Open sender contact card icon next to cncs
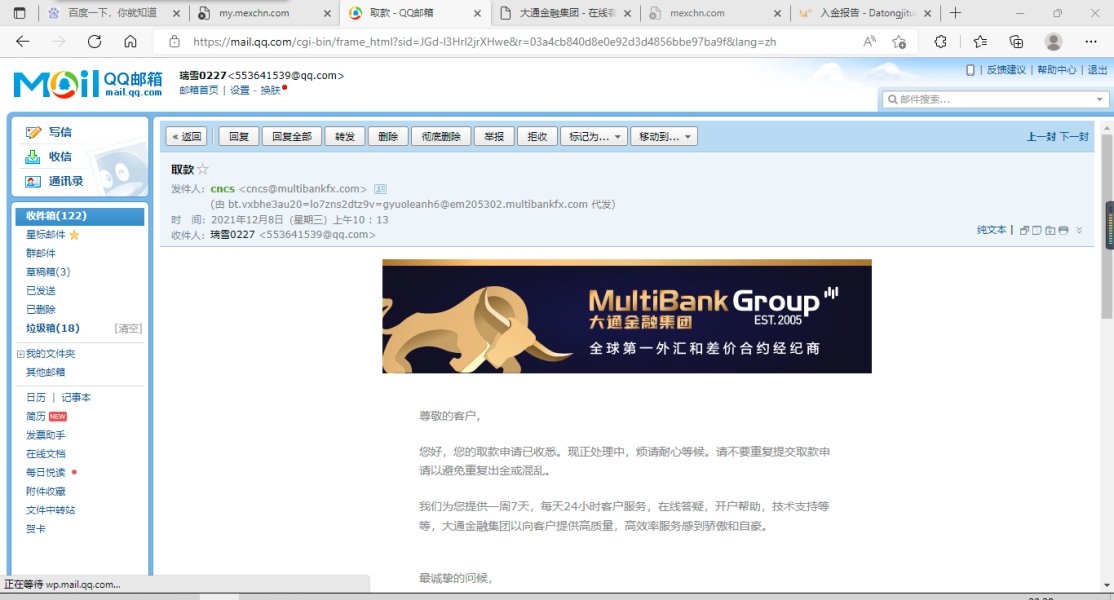 pyautogui.click(x=380, y=189)
